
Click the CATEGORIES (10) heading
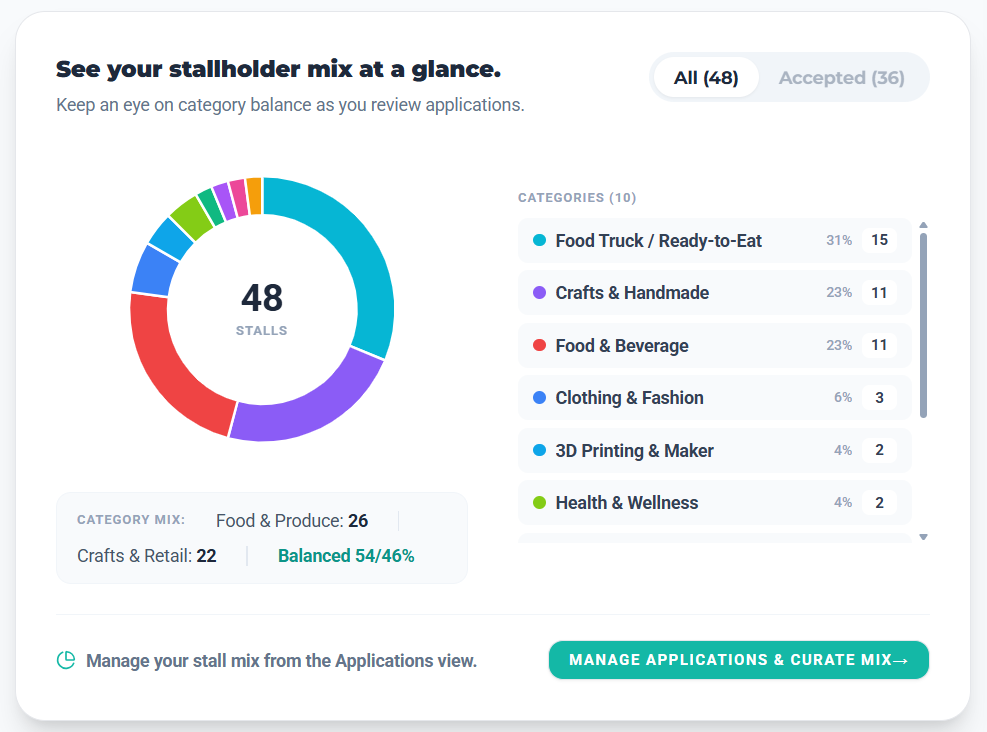click(x=577, y=198)
